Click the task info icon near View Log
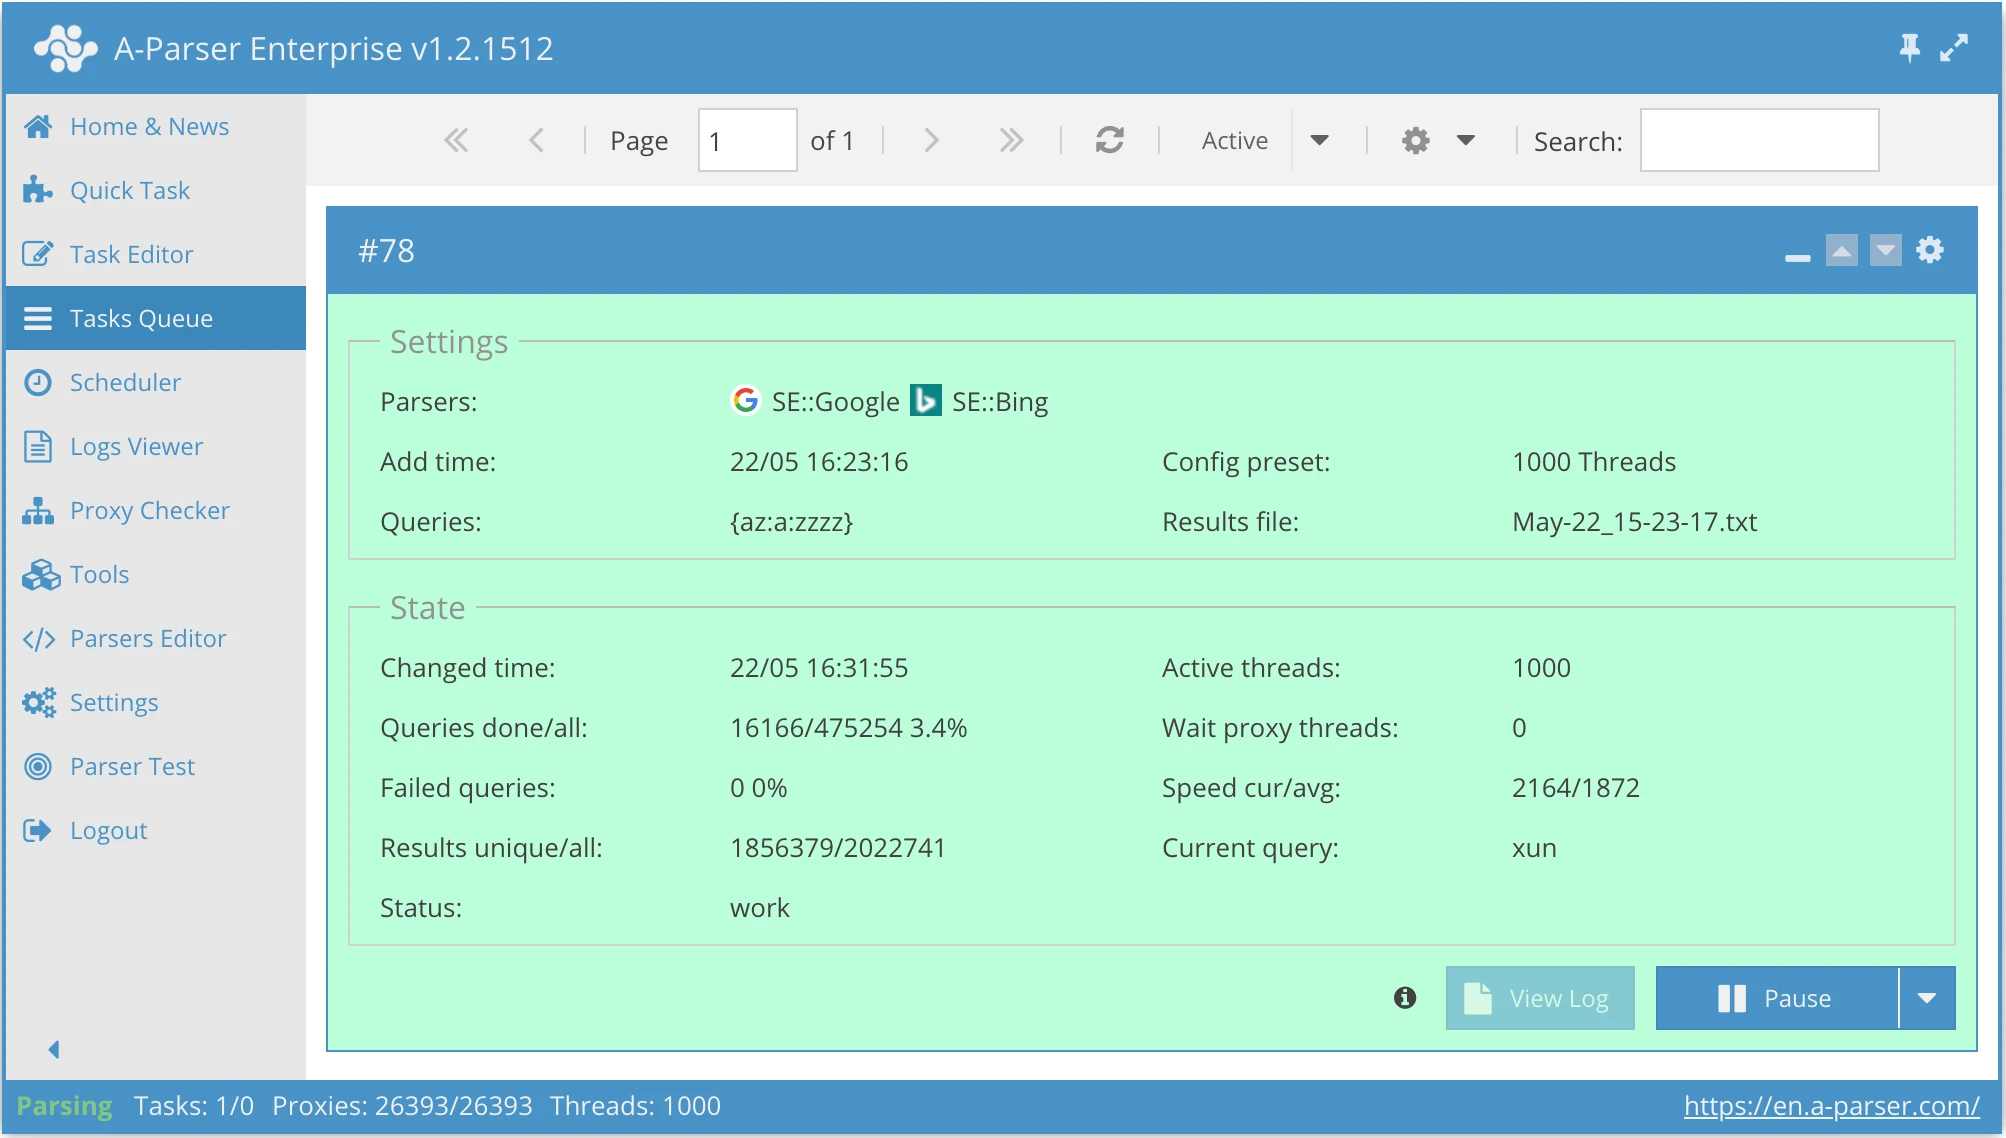Viewport: 2006px width, 1138px height. (1404, 997)
